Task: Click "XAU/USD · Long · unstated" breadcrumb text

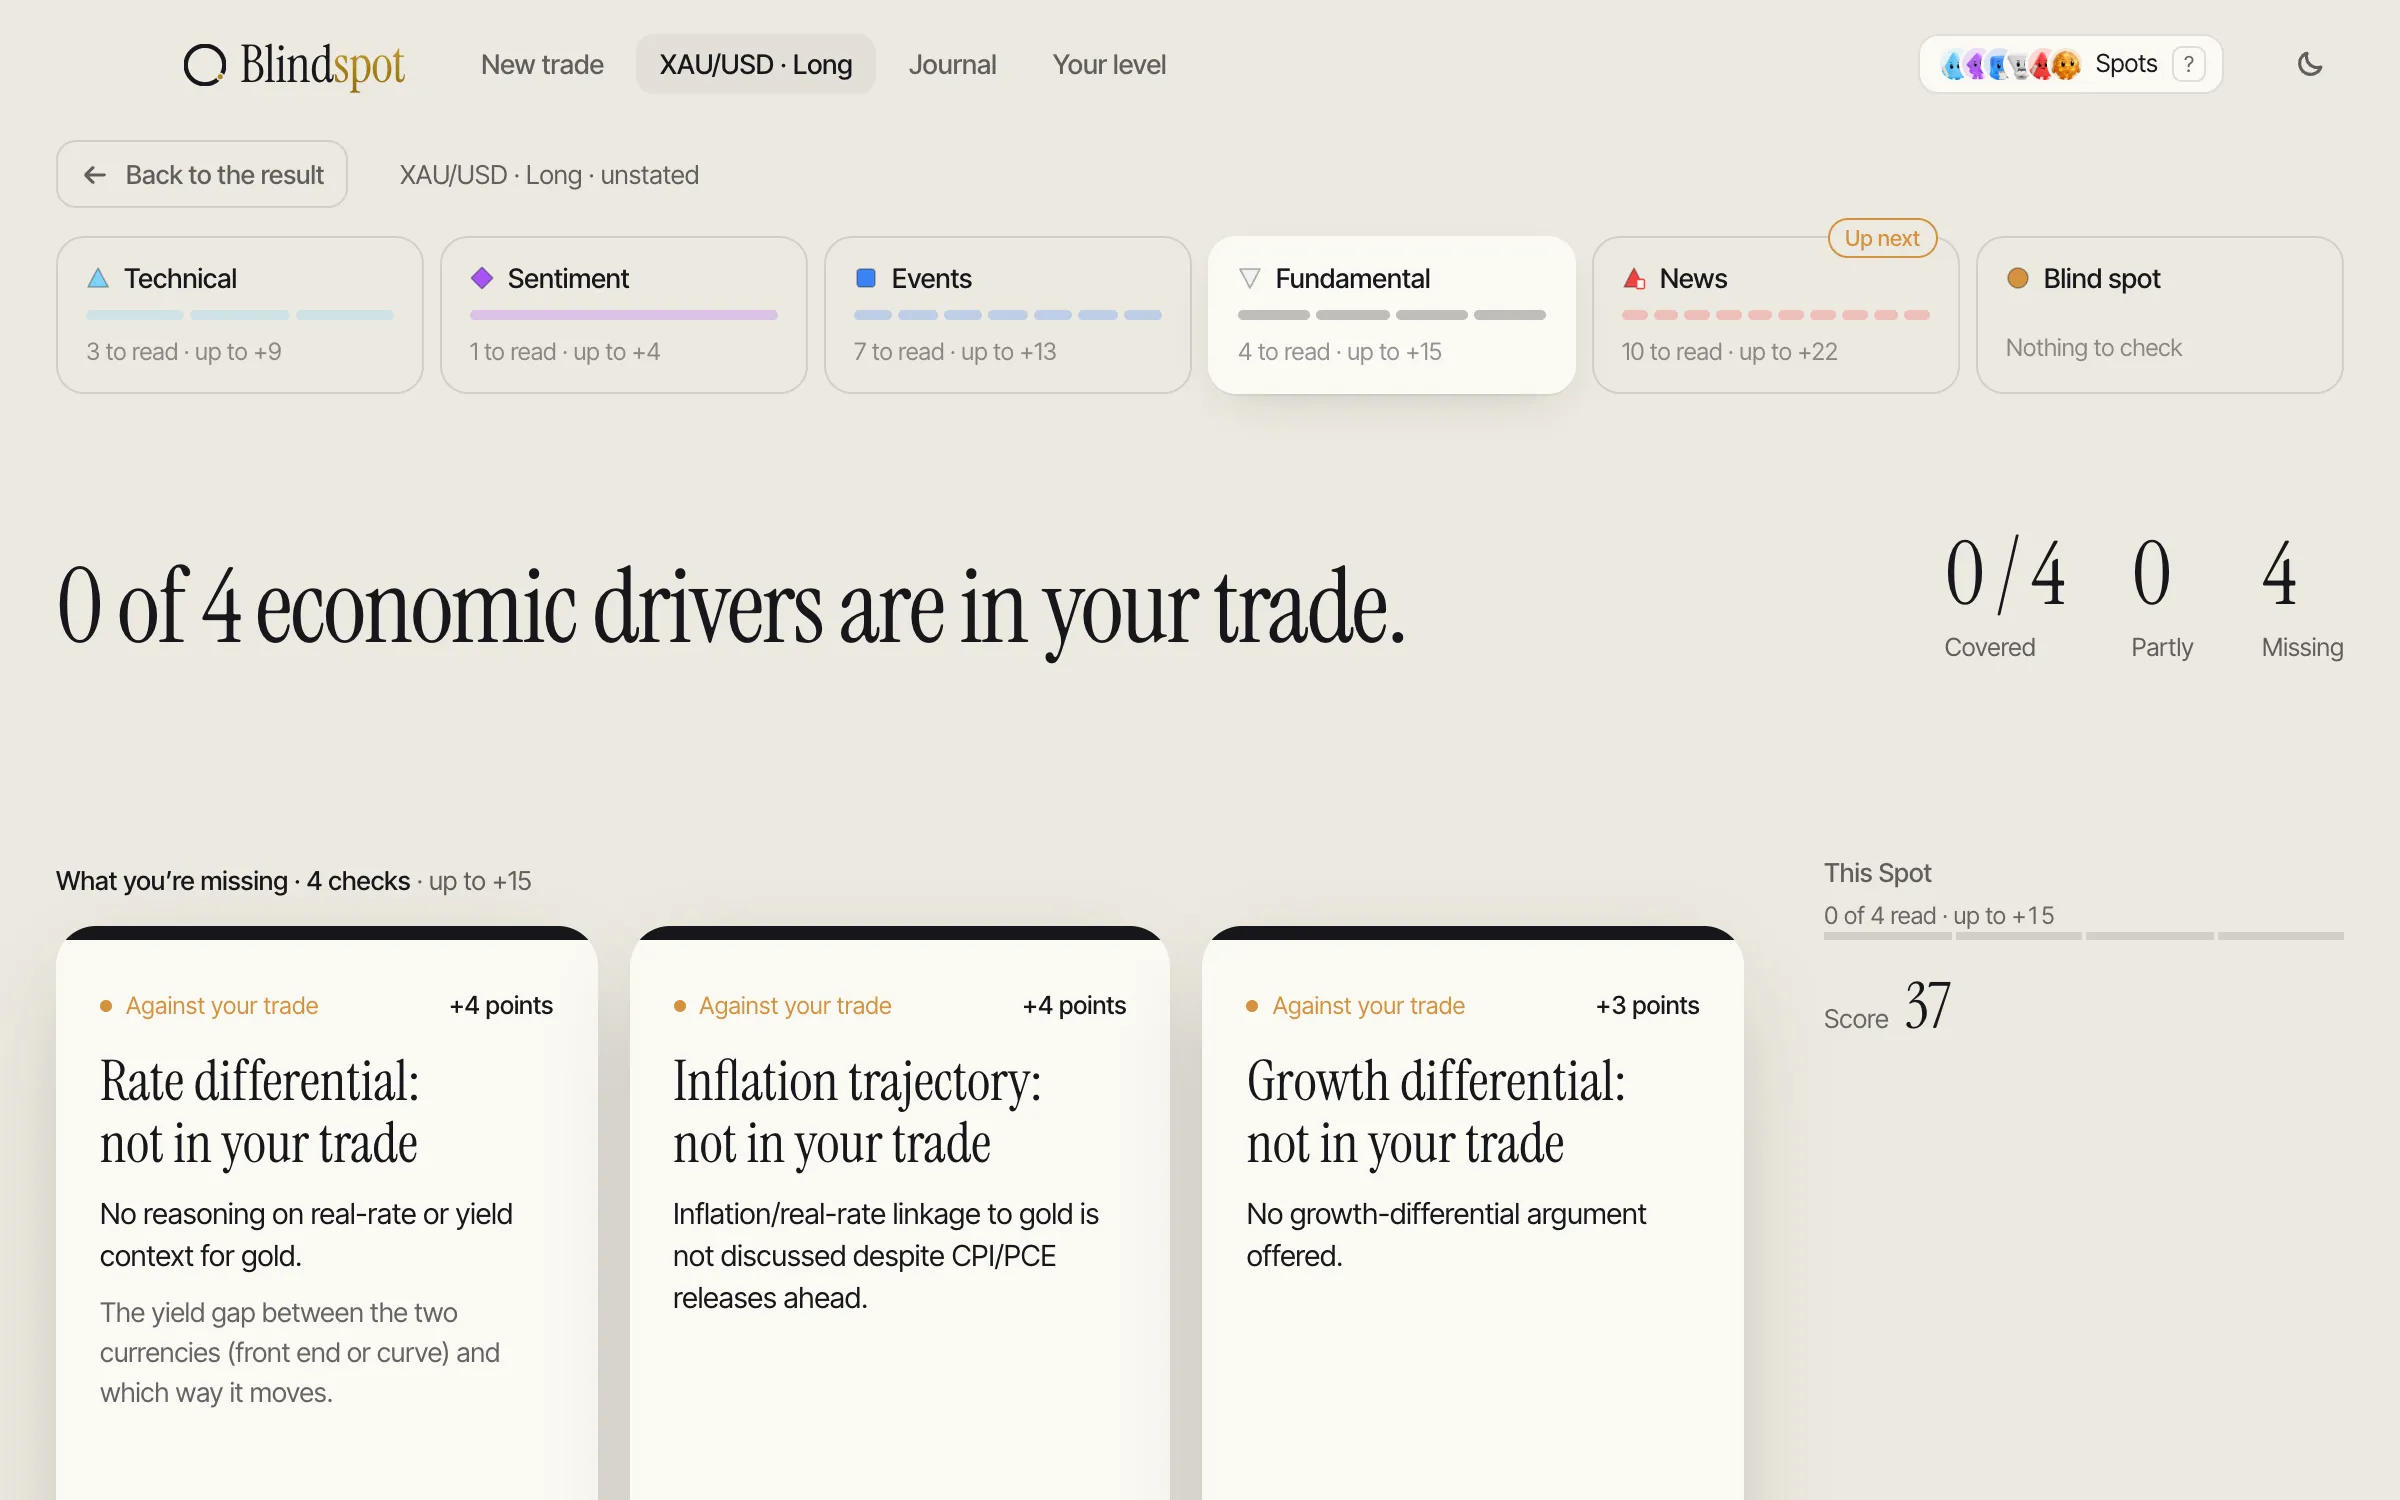Action: (549, 175)
